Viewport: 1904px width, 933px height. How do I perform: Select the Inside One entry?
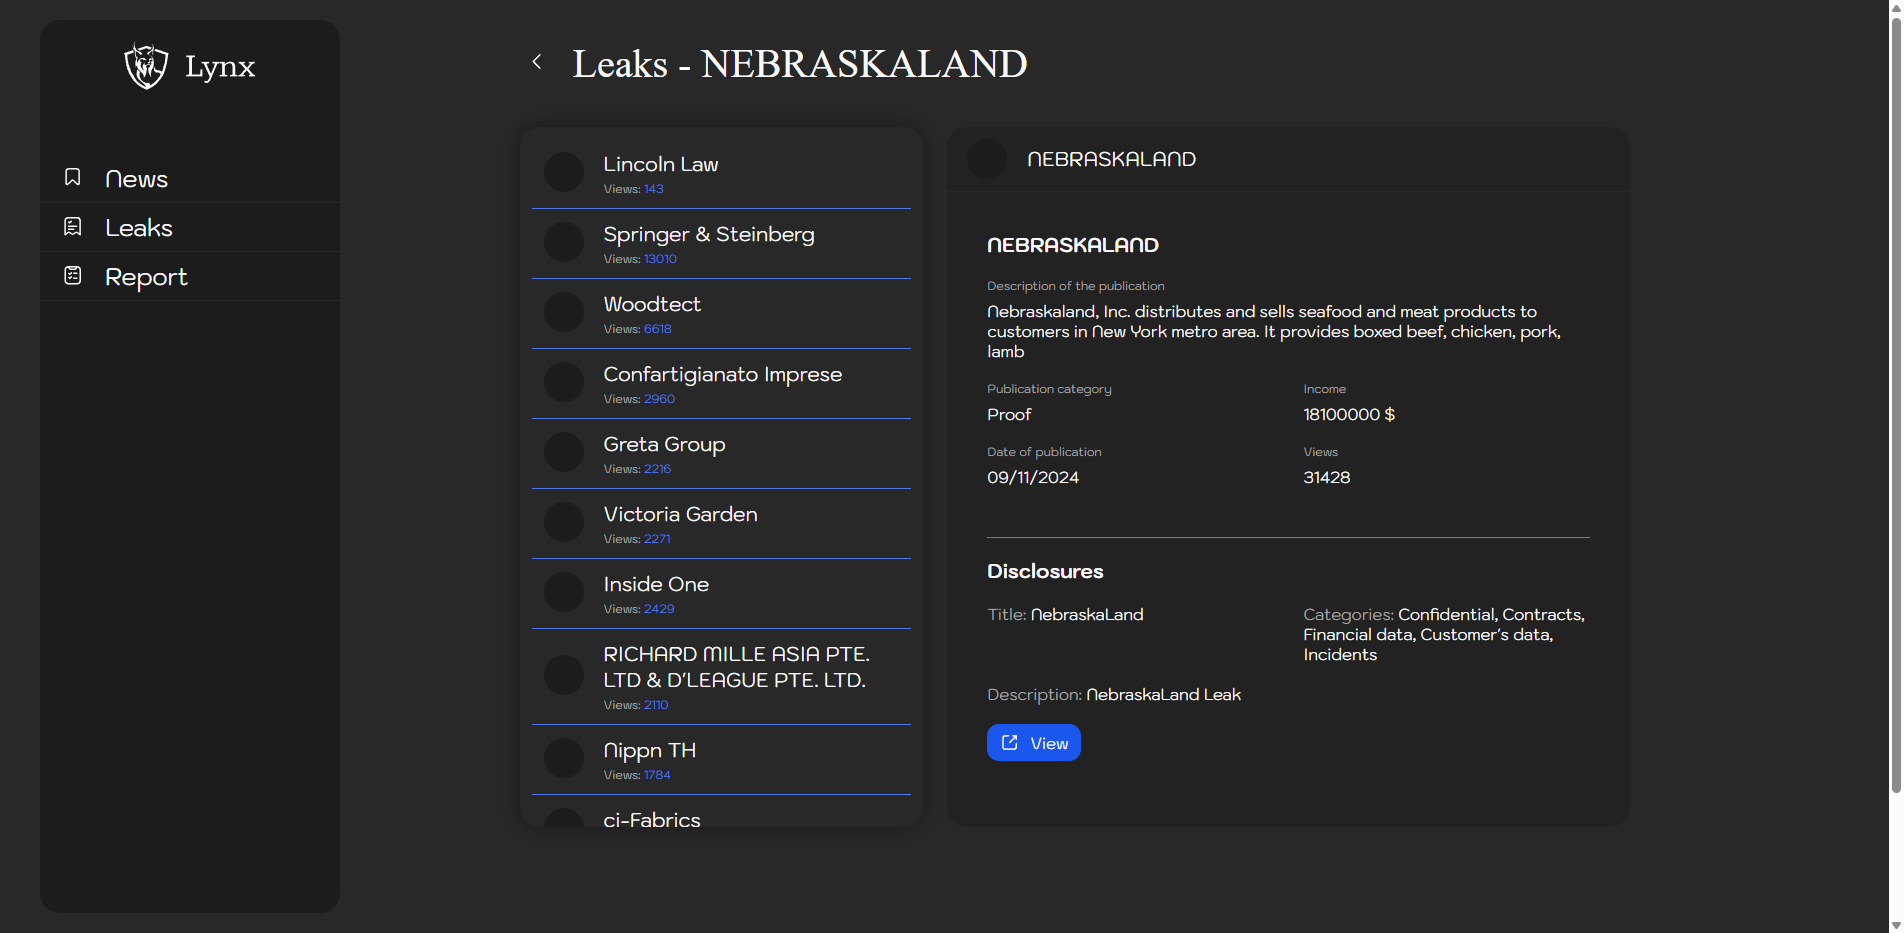[656, 585]
